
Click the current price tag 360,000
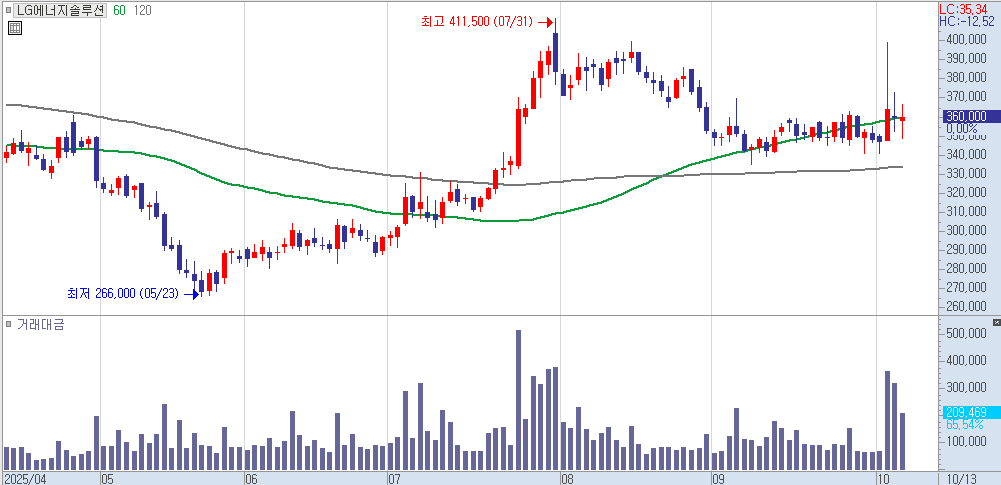point(966,116)
